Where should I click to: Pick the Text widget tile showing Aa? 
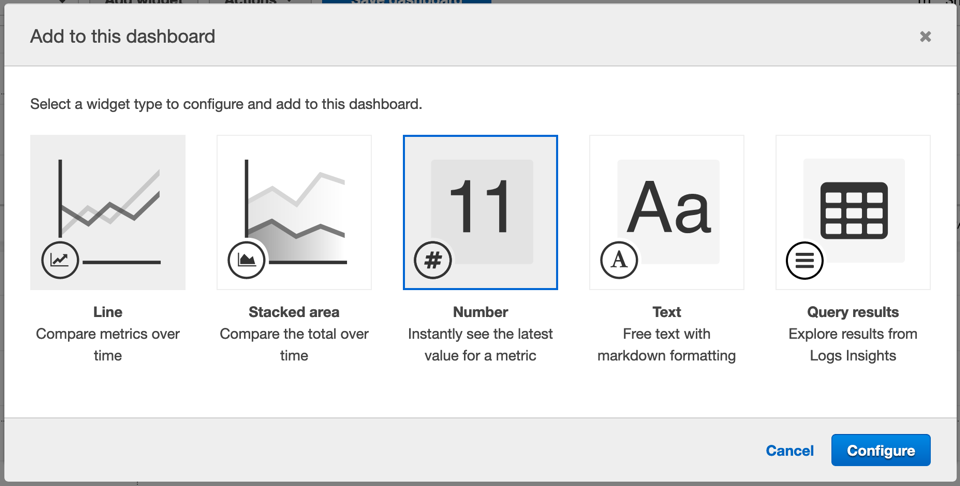(x=667, y=212)
